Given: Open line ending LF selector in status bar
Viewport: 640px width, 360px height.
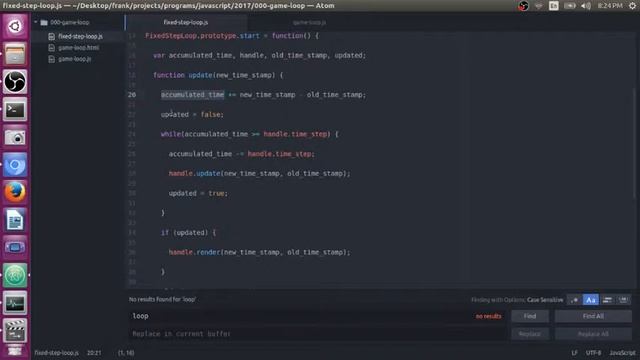Looking at the screenshot, I should [574, 353].
